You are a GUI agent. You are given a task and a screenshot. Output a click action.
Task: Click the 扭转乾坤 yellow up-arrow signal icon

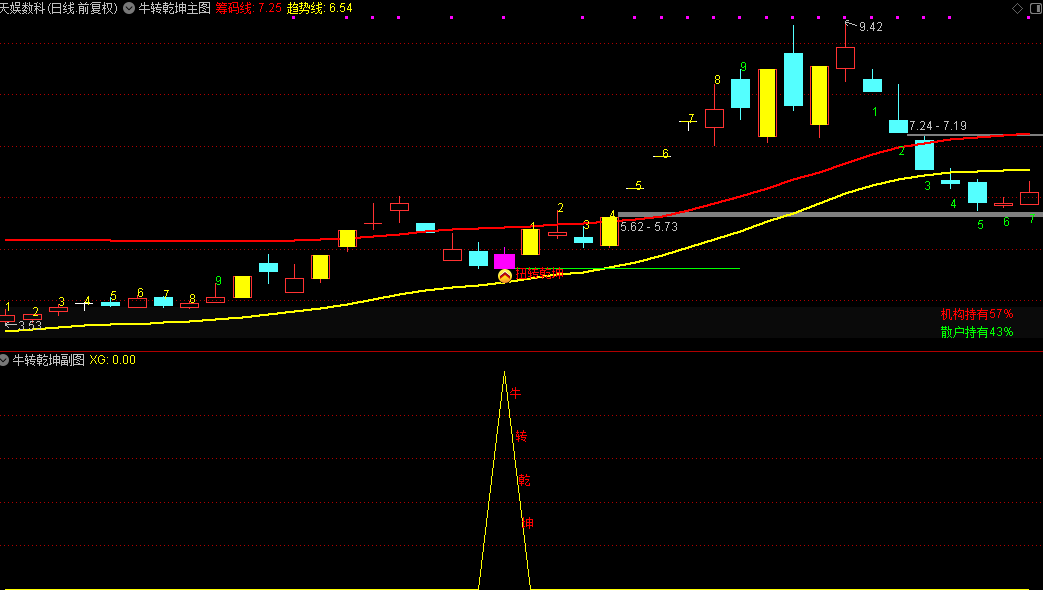505,275
